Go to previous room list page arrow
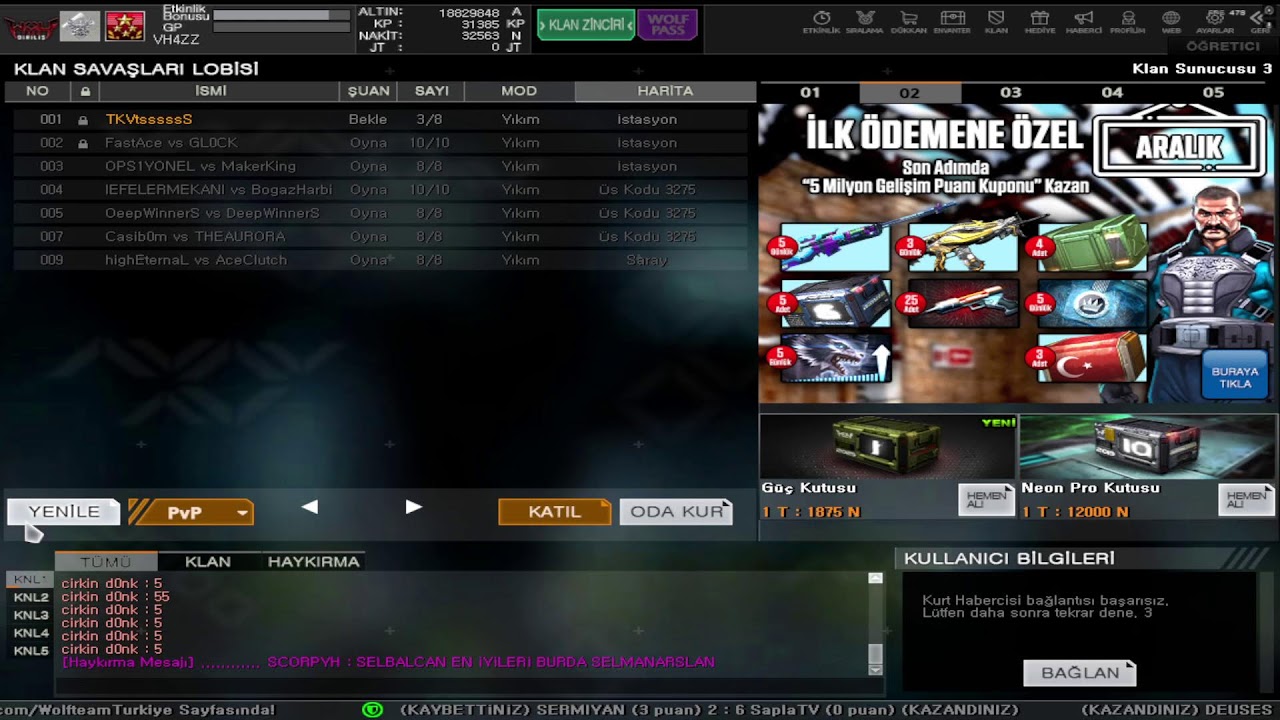1280x720 pixels. [310, 507]
